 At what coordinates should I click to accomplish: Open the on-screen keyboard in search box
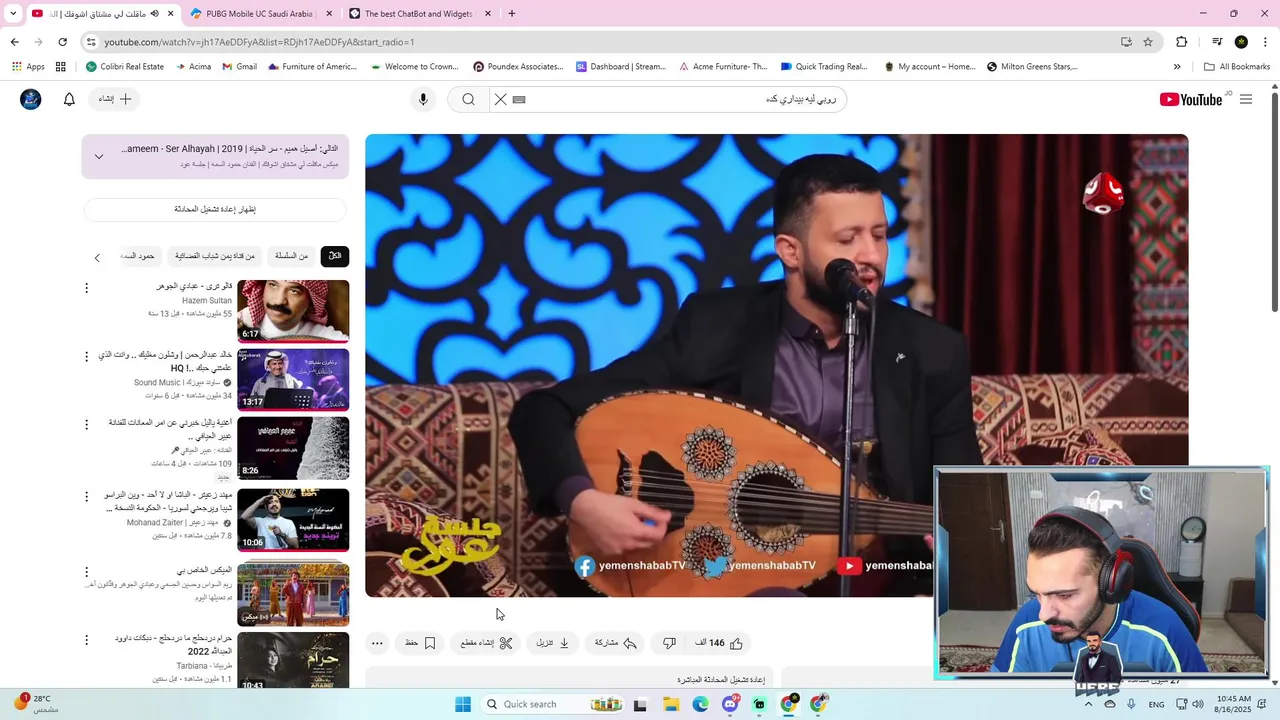tap(519, 99)
